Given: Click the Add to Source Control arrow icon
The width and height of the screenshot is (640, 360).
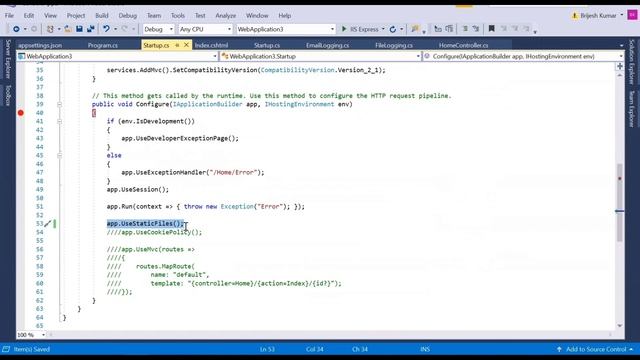Looking at the screenshot, I should point(559,349).
